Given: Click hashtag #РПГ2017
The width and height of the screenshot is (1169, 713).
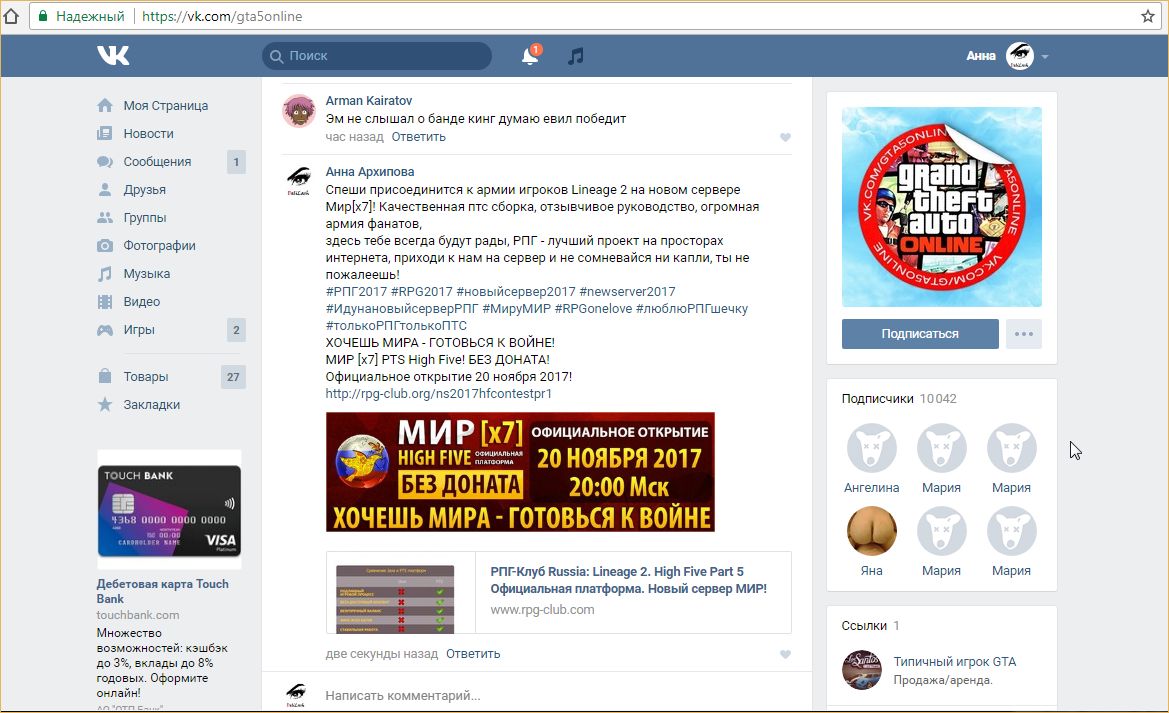Looking at the screenshot, I should point(356,292).
